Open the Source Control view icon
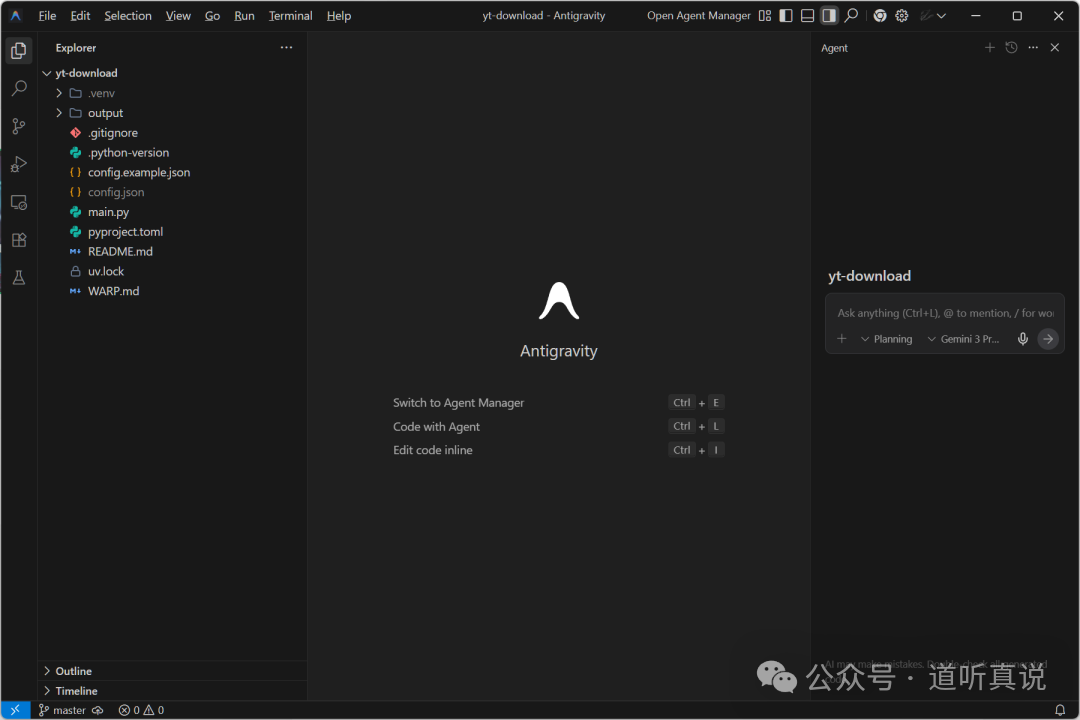The image size is (1080, 720). [x=19, y=126]
